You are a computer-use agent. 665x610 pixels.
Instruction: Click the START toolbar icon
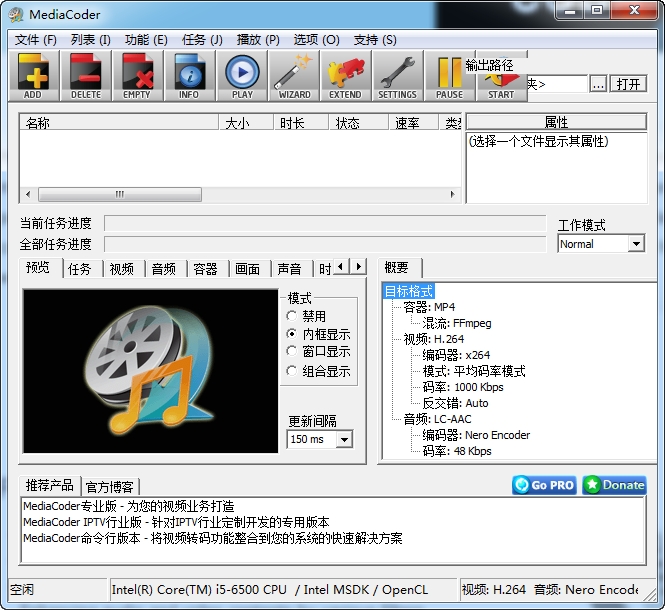coord(502,85)
